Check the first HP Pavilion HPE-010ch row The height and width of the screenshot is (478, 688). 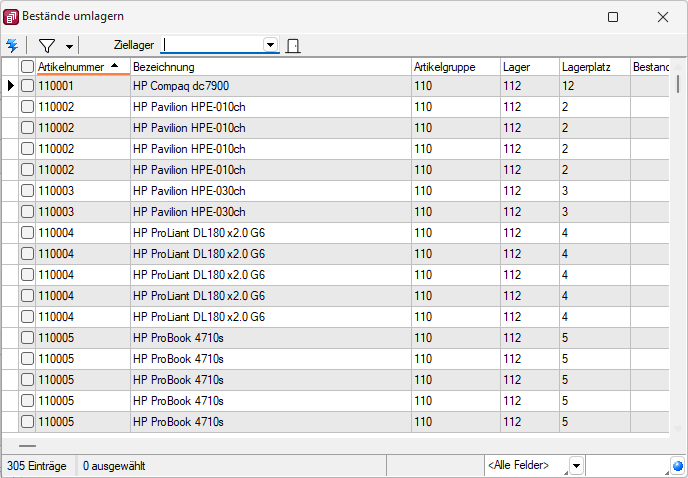click(27, 107)
